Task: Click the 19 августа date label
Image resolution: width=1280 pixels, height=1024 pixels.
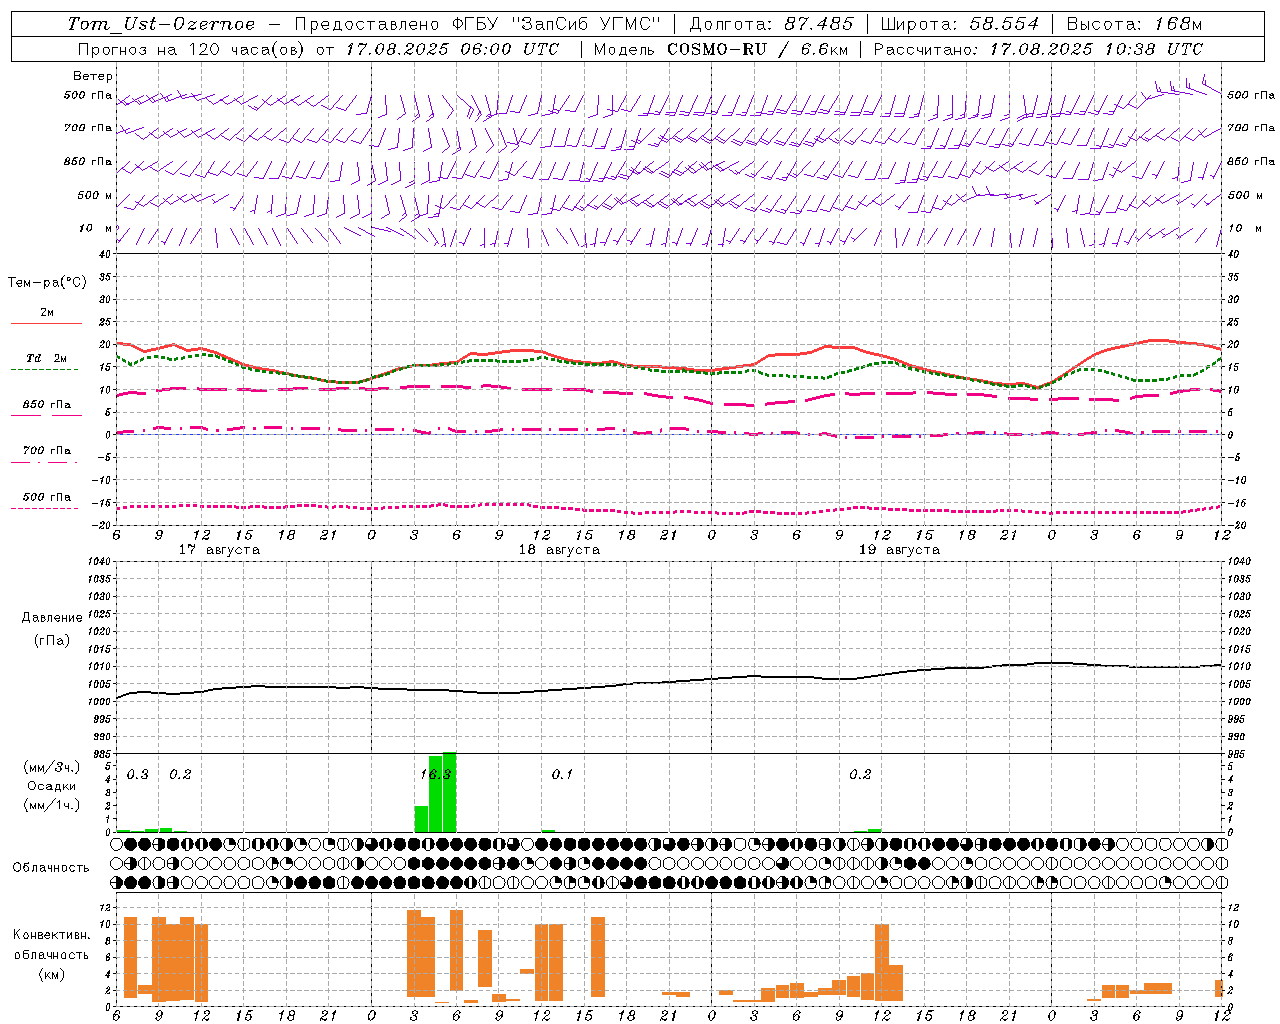Action: (x=899, y=550)
